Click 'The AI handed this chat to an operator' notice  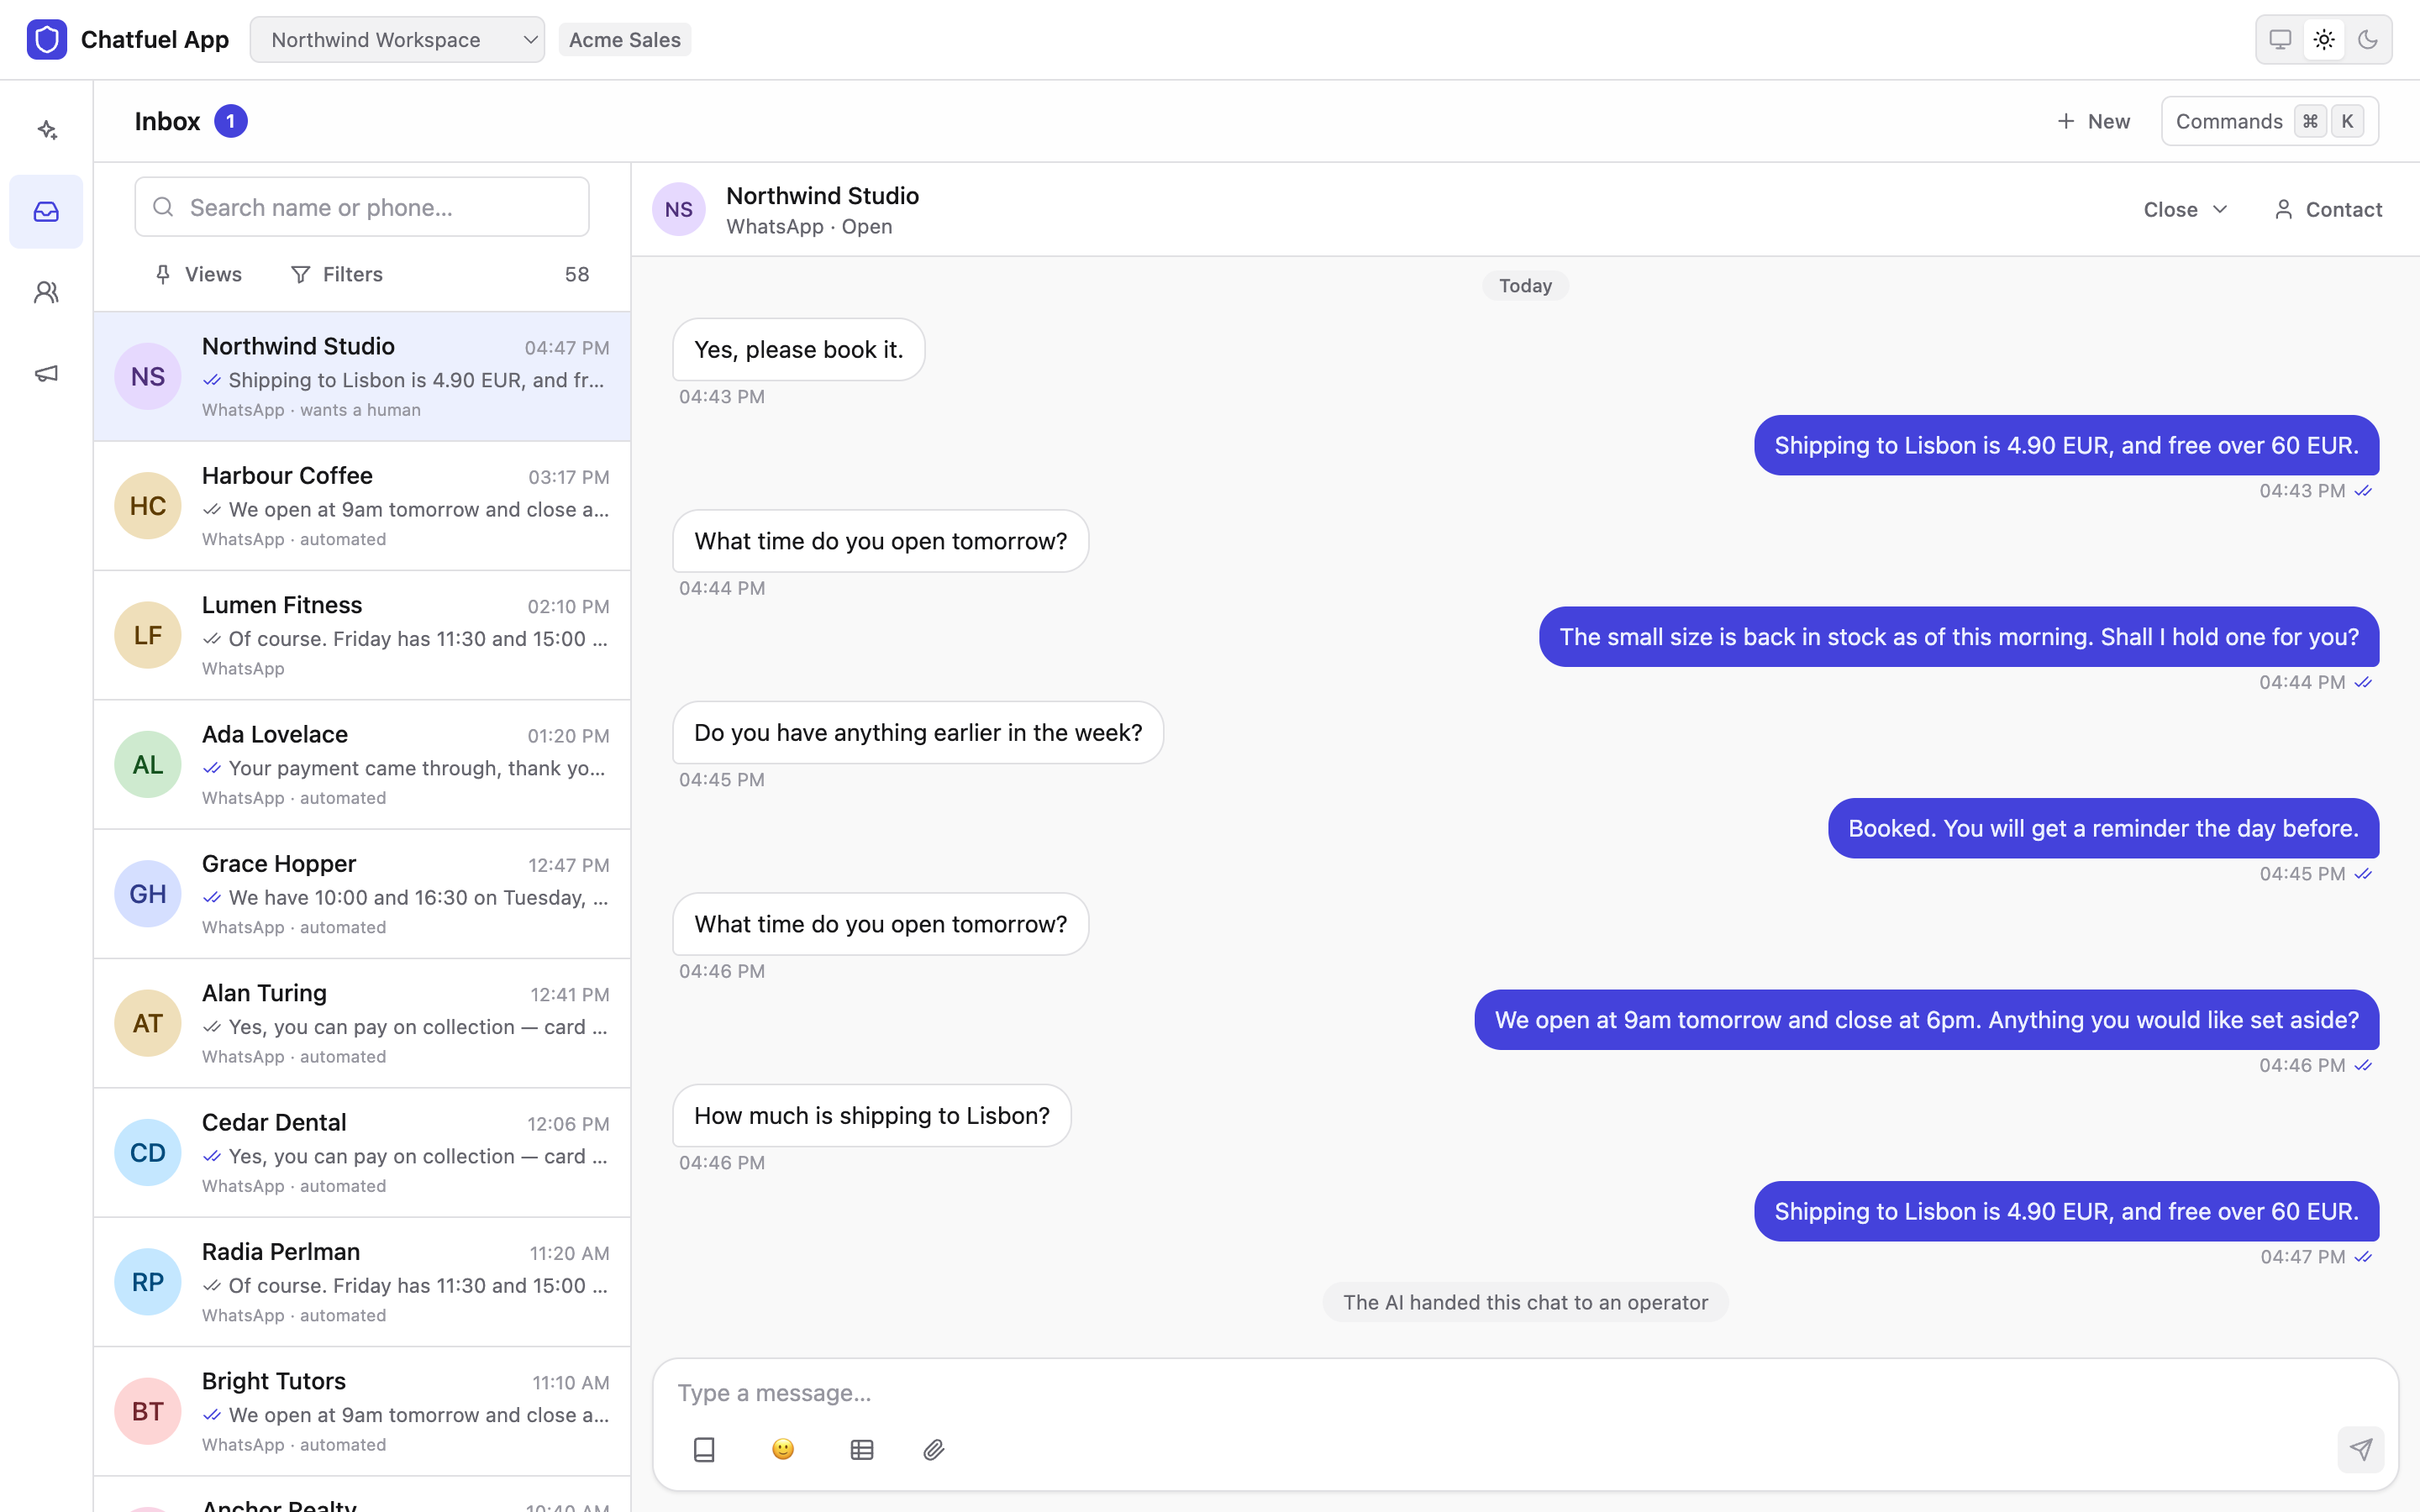point(1525,1302)
